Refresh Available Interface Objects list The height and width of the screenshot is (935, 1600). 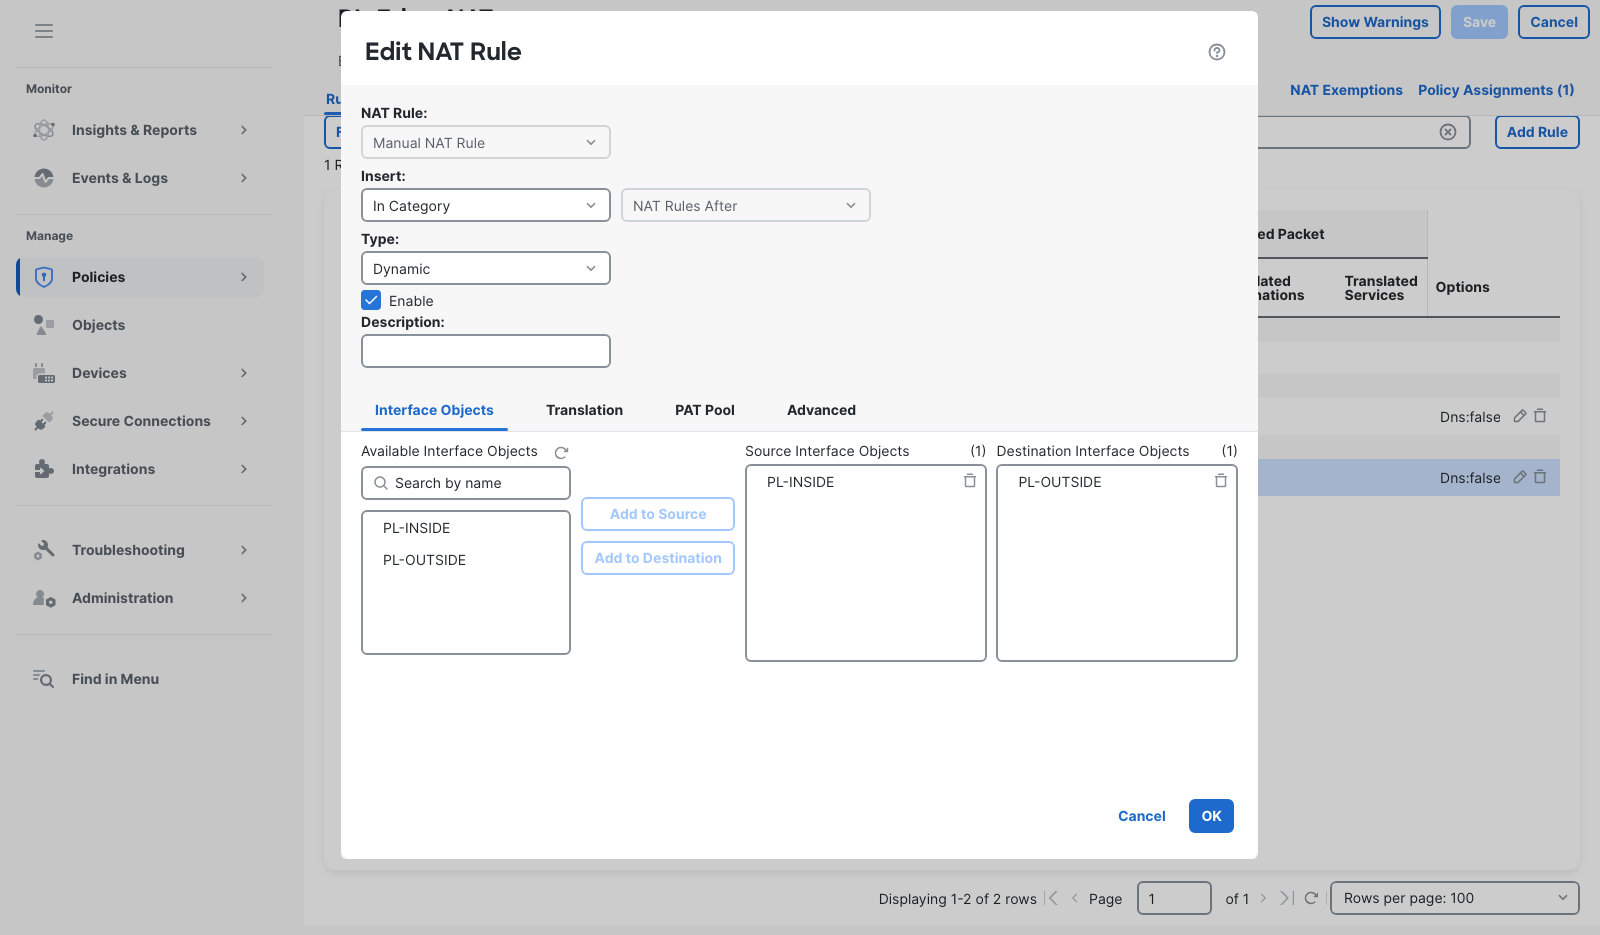561,452
